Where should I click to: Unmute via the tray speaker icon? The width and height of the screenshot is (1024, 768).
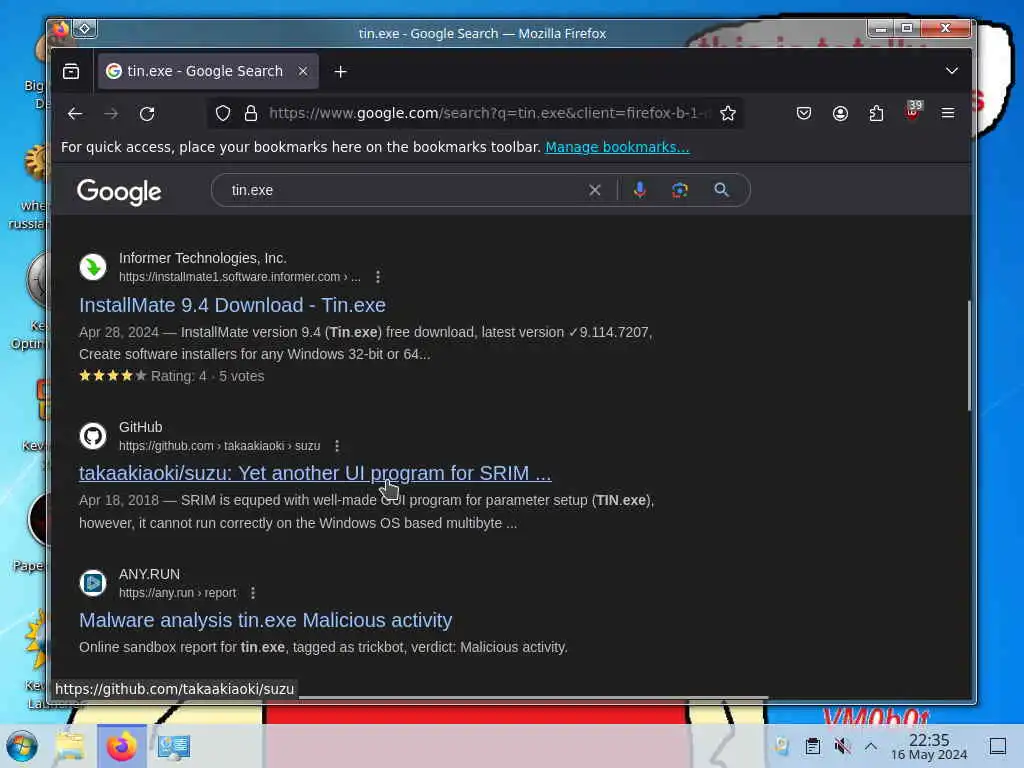(842, 746)
